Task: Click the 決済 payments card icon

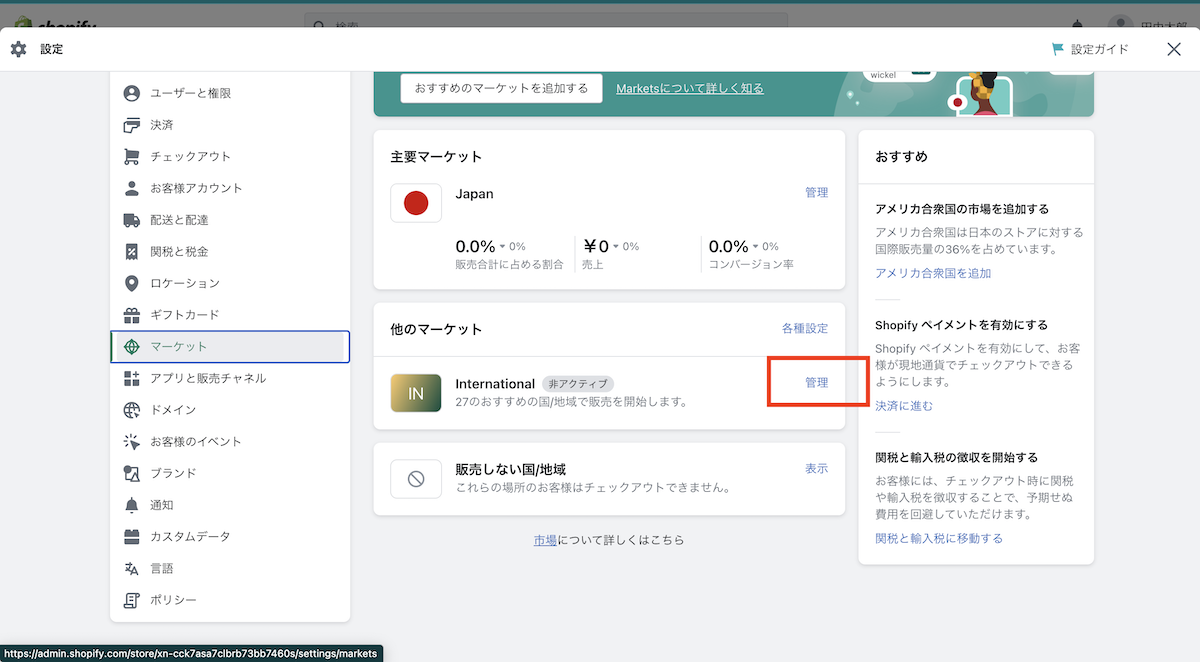Action: [x=131, y=125]
